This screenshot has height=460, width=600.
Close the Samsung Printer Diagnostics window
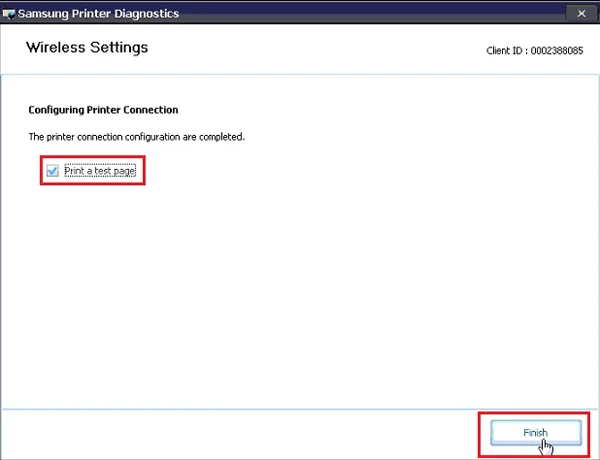pos(580,13)
